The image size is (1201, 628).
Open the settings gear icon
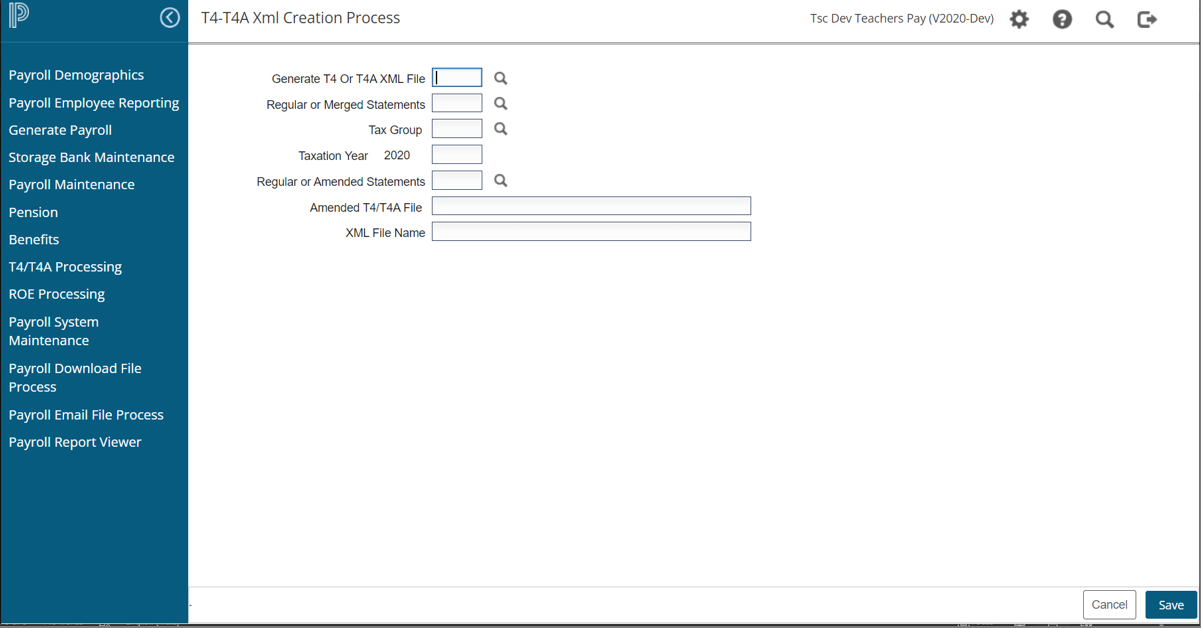point(1019,19)
